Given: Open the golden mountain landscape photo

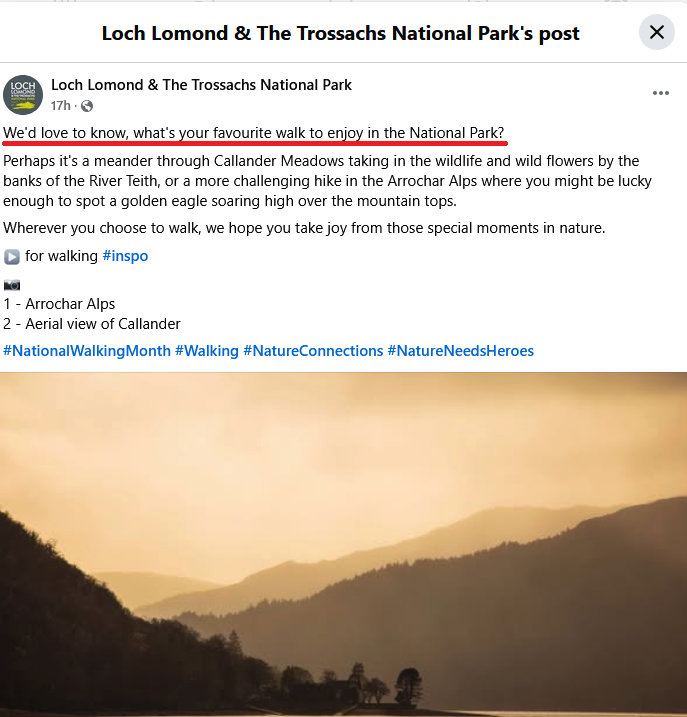Looking at the screenshot, I should (344, 544).
